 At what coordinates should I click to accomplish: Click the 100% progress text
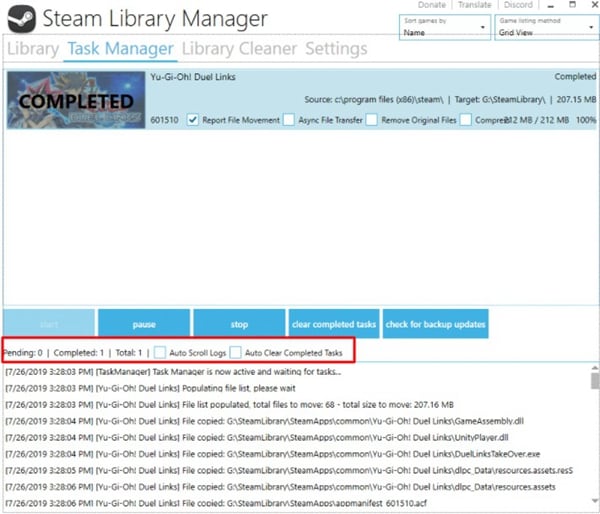(586, 120)
